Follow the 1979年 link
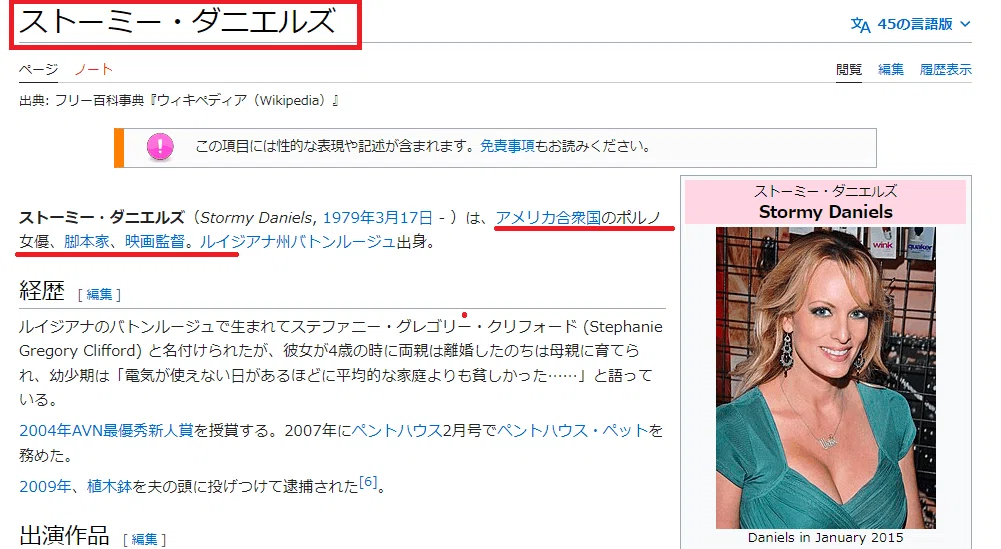The width and height of the screenshot is (1001, 549). click(349, 218)
